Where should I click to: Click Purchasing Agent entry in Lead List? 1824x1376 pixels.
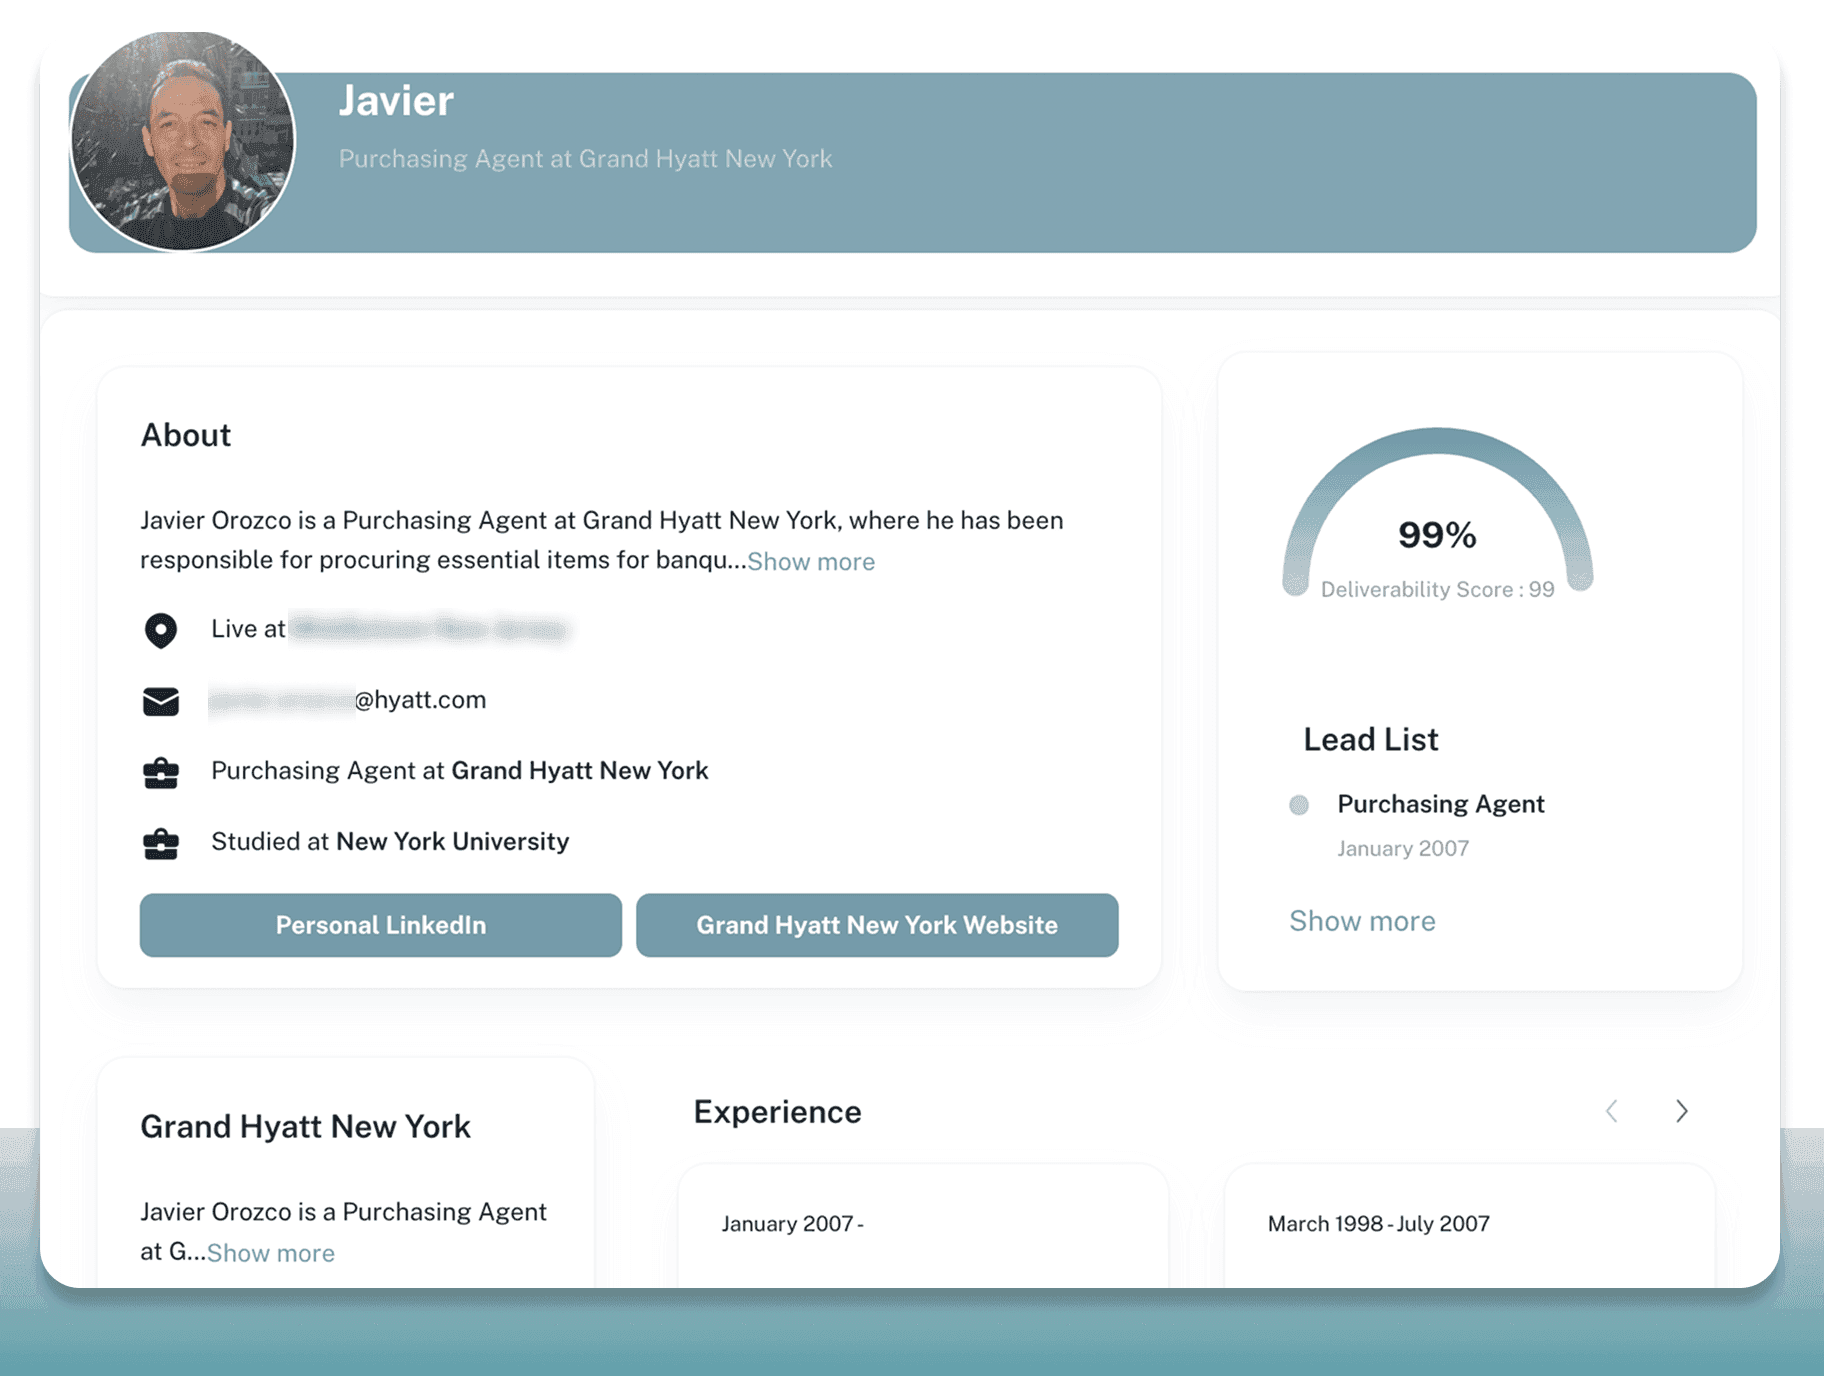tap(1441, 804)
